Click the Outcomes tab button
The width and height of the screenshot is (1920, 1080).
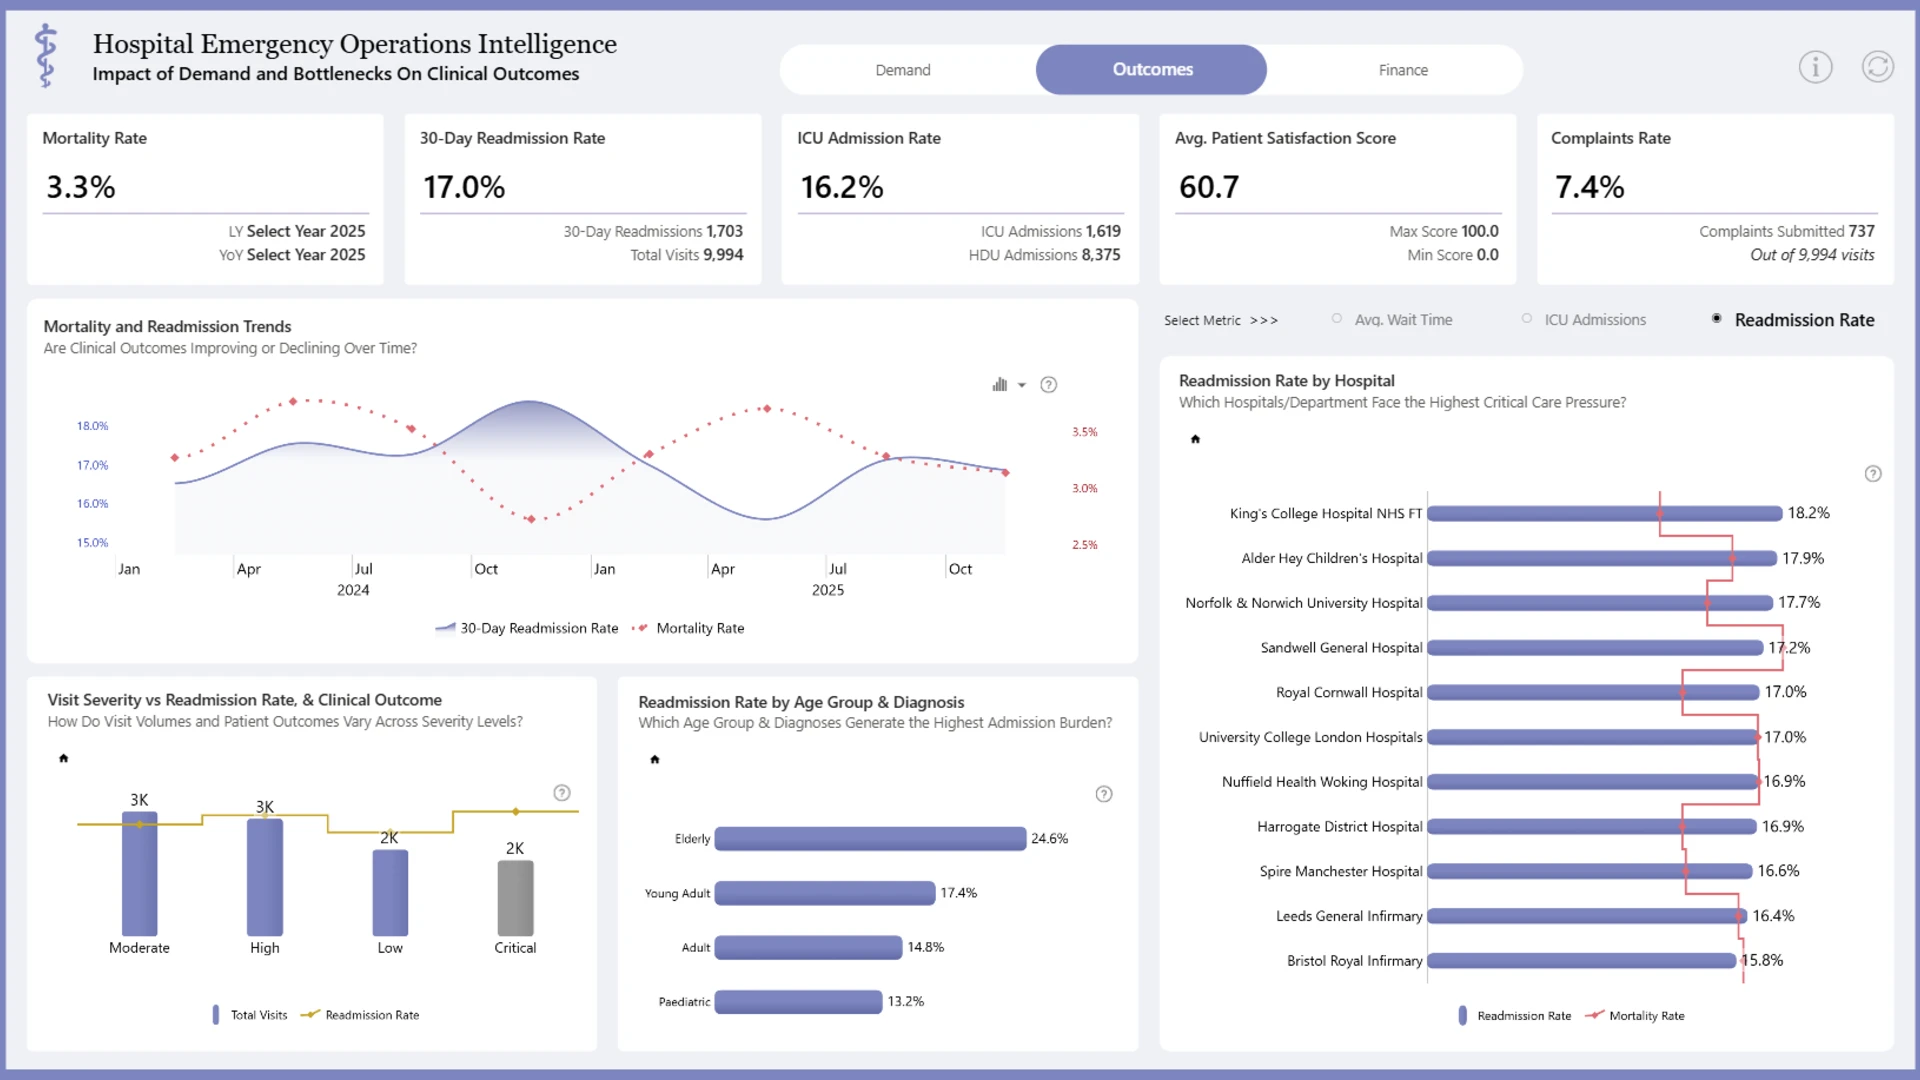[x=1152, y=70]
